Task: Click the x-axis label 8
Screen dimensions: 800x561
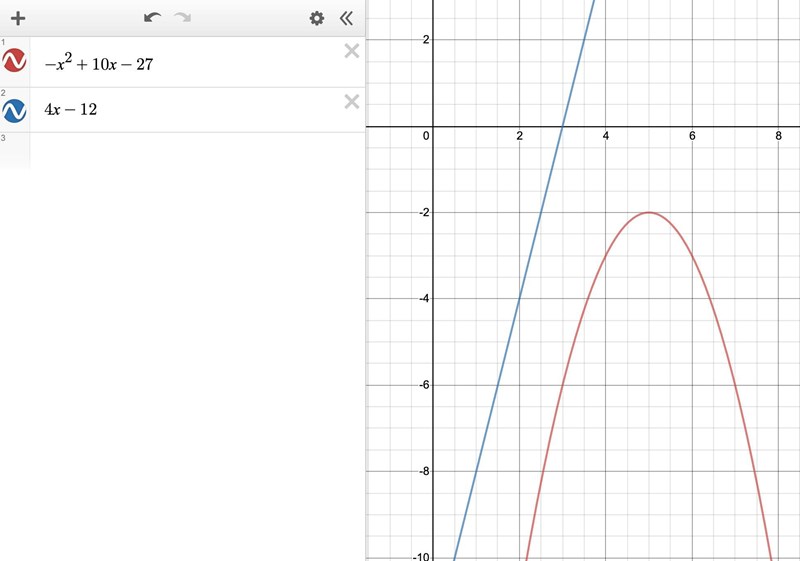Action: click(x=779, y=137)
